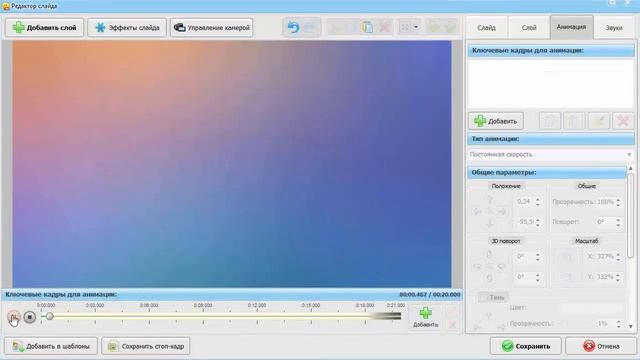This screenshot has height=360, width=640.
Task: Click the scale icon beside Y: 332%
Action: (568, 277)
